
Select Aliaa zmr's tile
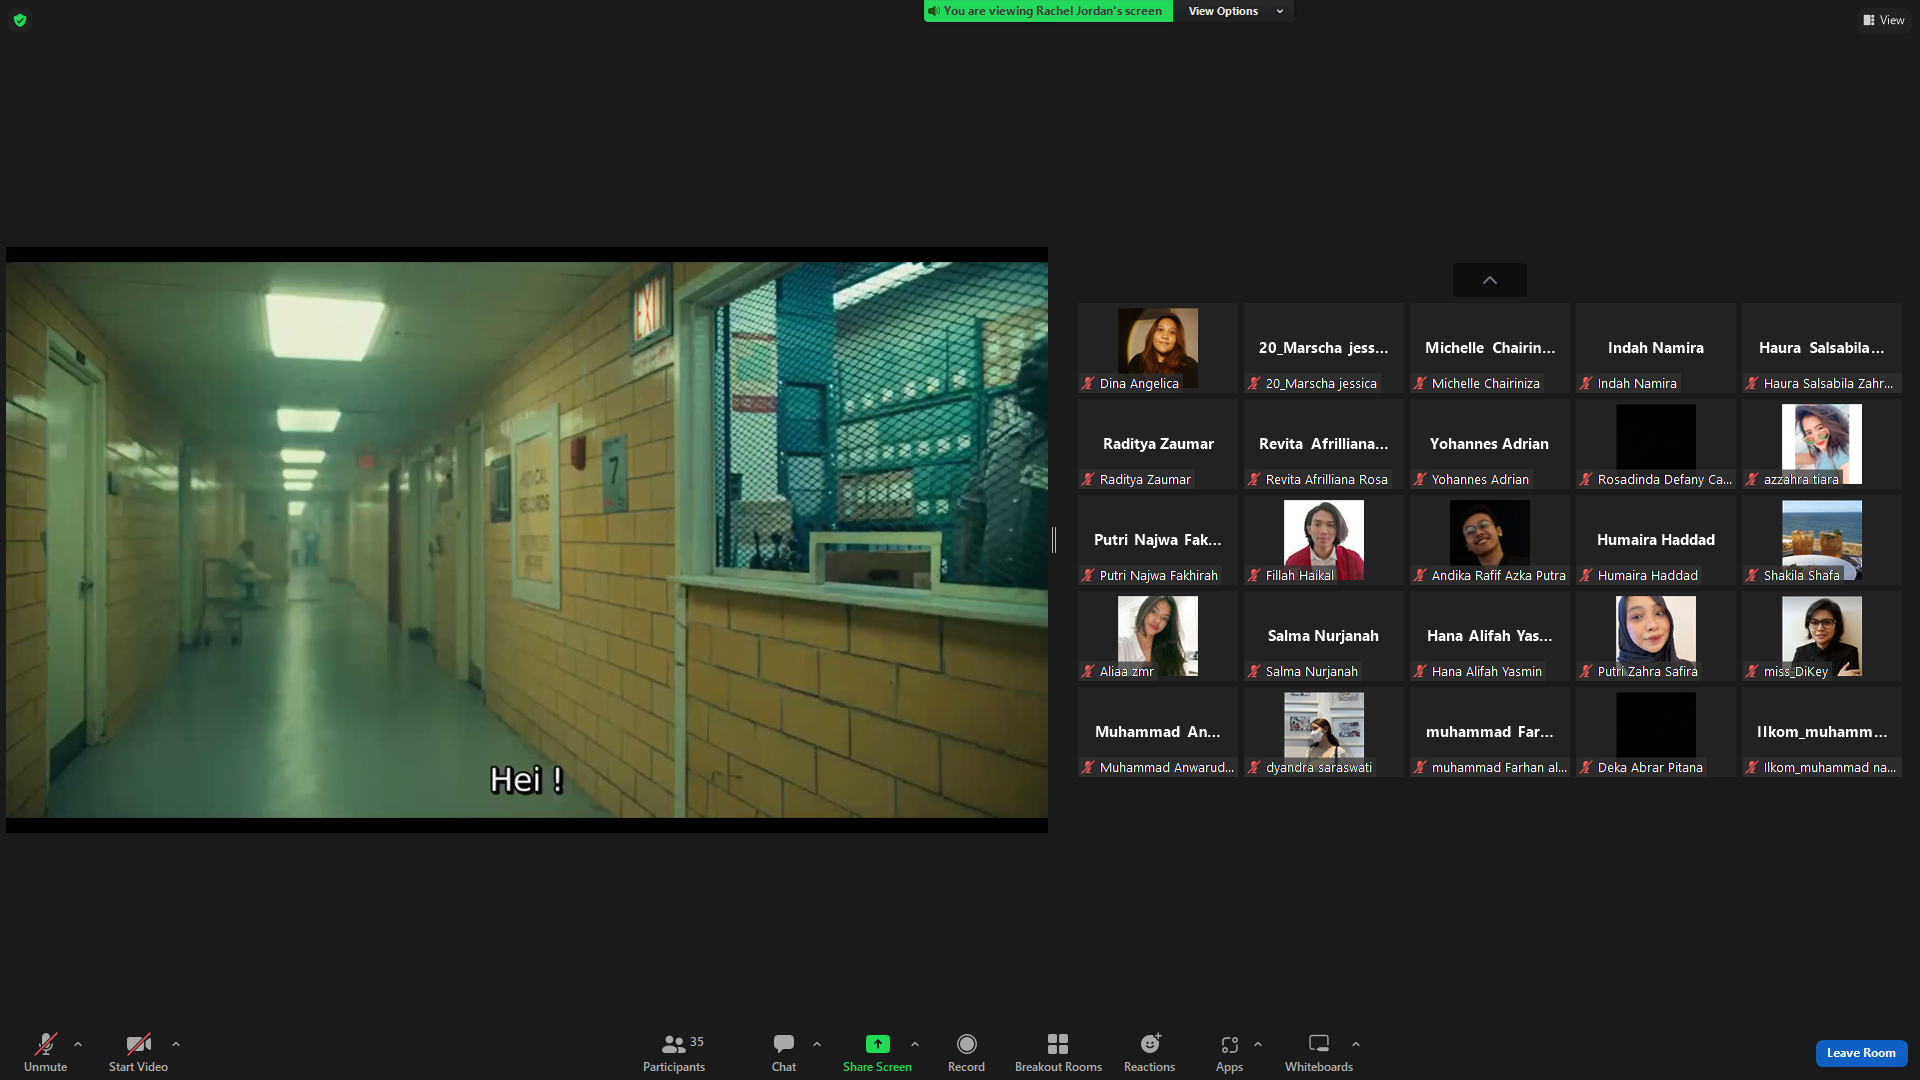coord(1158,636)
